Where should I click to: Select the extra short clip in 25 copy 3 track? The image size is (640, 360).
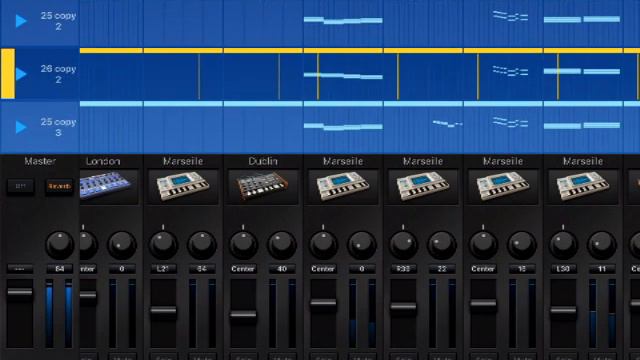click(447, 123)
